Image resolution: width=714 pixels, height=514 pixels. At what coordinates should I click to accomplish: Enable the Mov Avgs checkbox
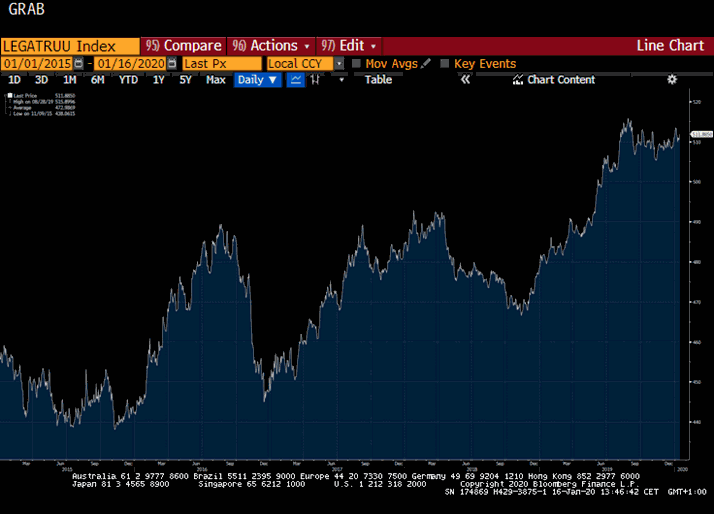(x=357, y=63)
